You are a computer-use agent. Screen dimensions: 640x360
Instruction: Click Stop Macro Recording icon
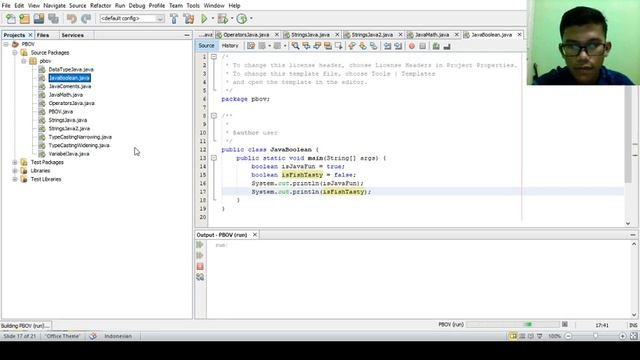[422, 46]
